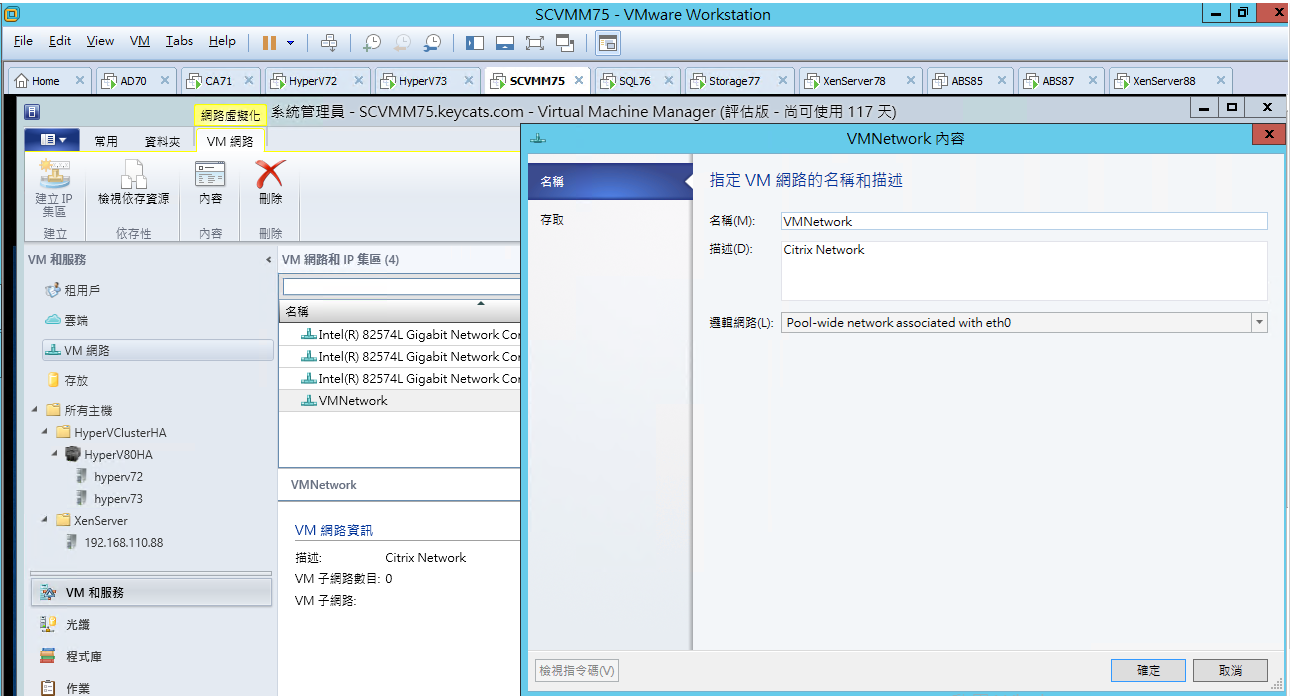Open the VMware VM menu
Viewport: 1290px width, 696px height.
pos(140,41)
